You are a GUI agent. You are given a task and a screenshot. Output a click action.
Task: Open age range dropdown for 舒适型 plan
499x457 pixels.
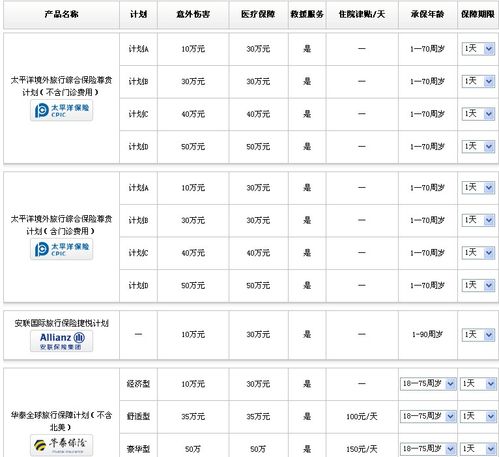pyautogui.click(x=428, y=416)
